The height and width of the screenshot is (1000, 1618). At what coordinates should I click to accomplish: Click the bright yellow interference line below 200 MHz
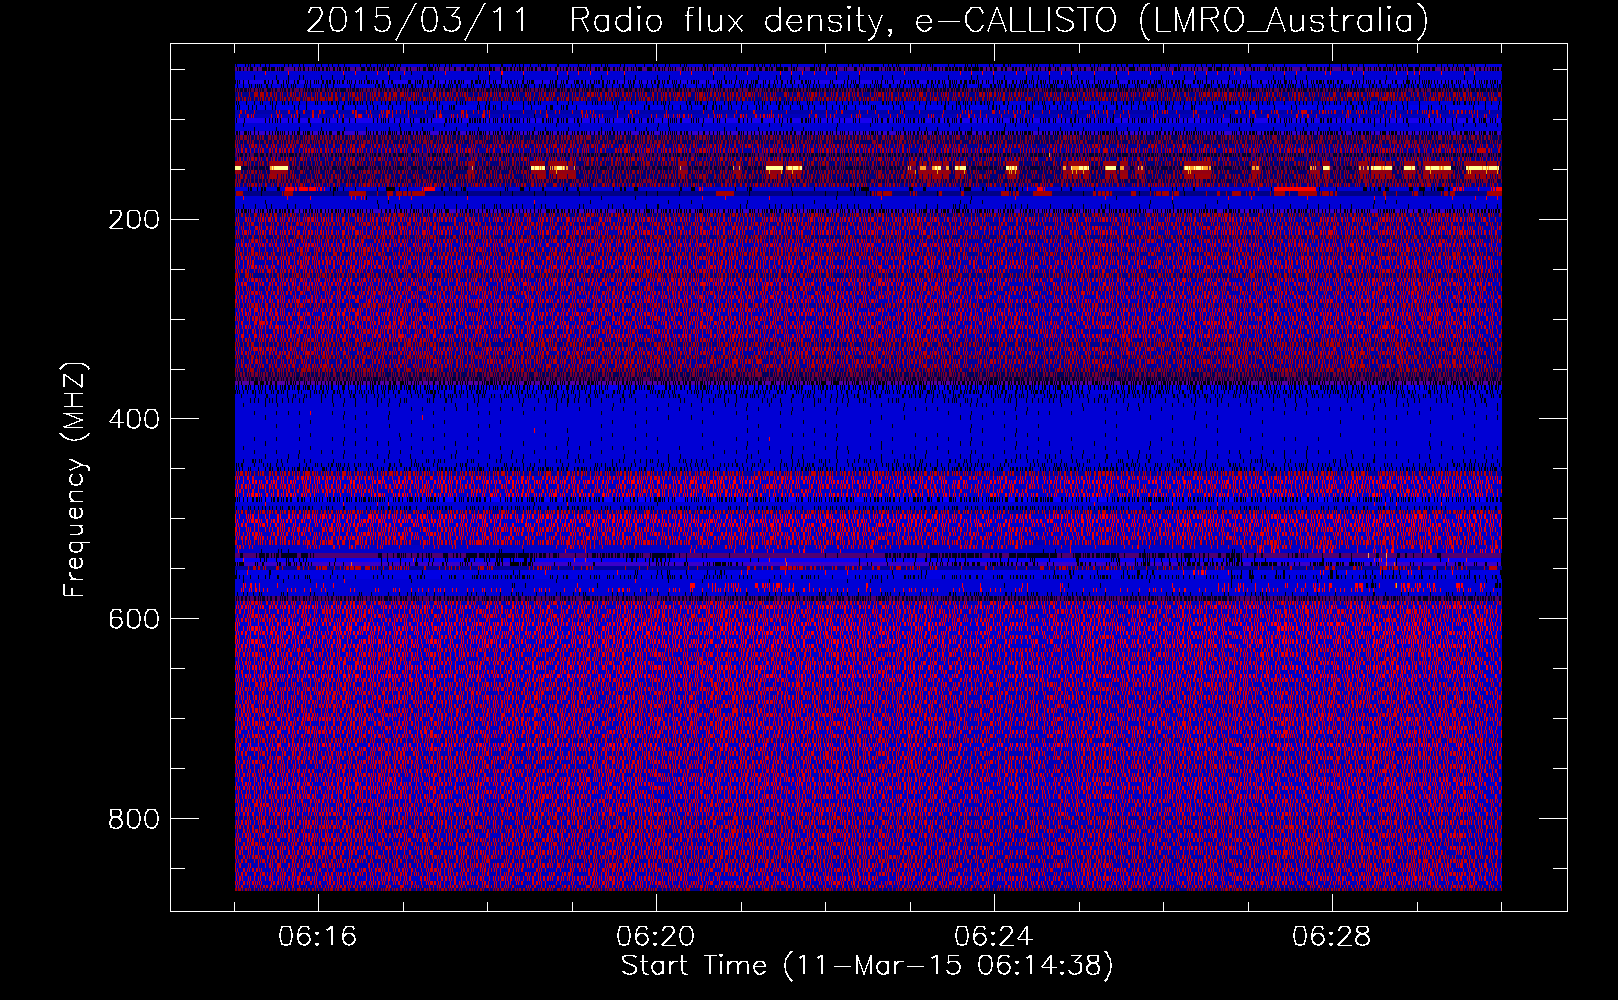(x=868, y=168)
